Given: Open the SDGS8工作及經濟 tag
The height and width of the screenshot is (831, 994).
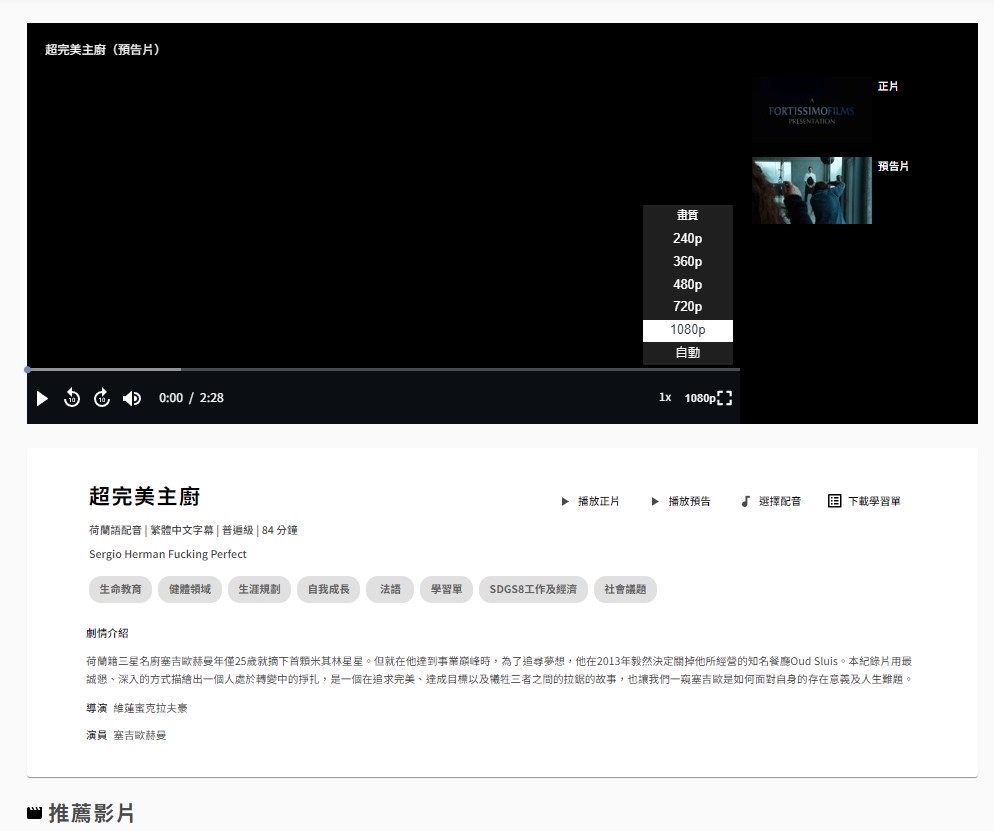Looking at the screenshot, I should click(x=533, y=589).
